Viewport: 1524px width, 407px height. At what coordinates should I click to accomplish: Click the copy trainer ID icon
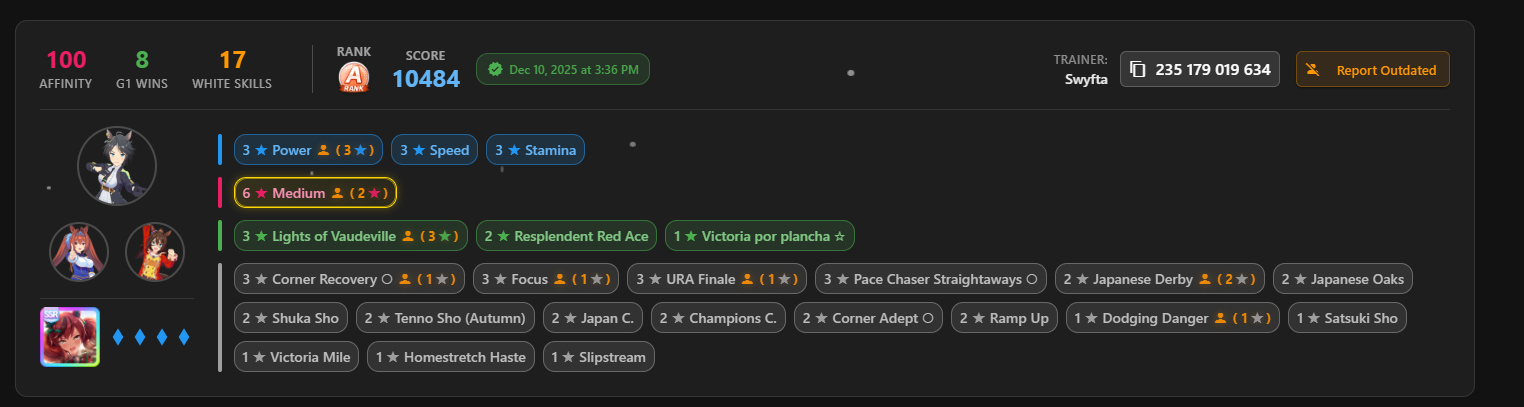point(1138,70)
